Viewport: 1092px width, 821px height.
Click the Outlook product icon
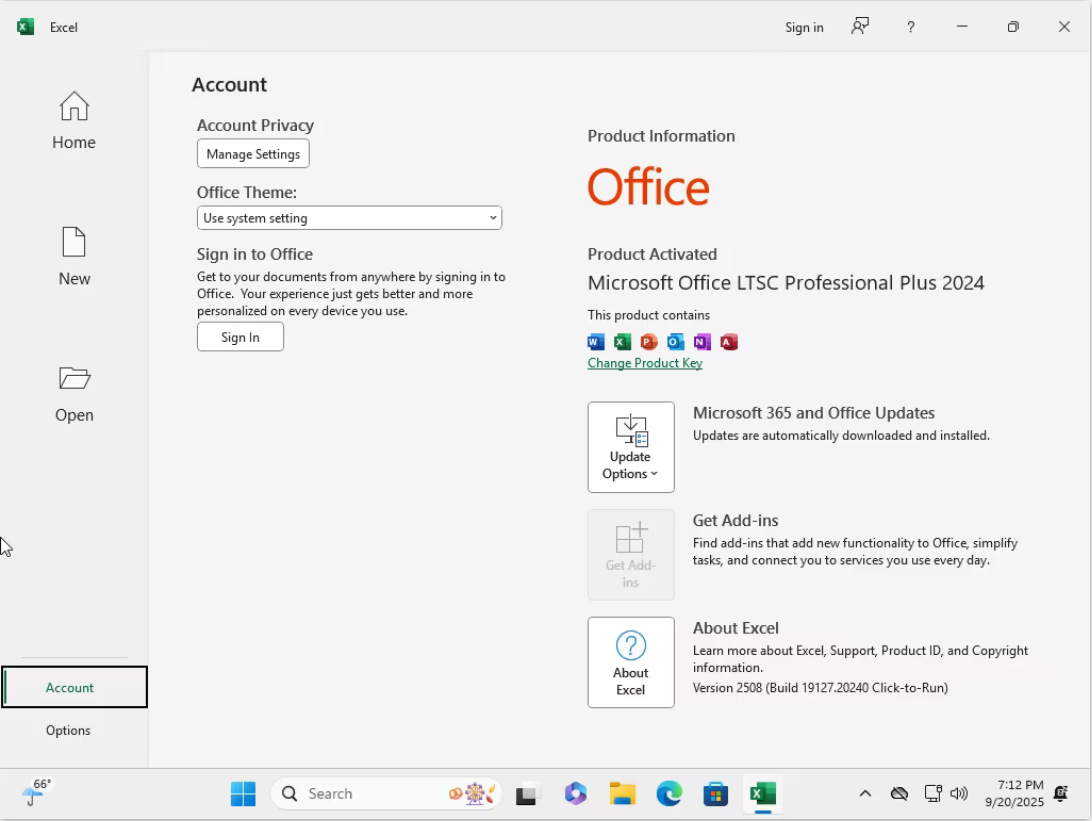[x=676, y=342]
